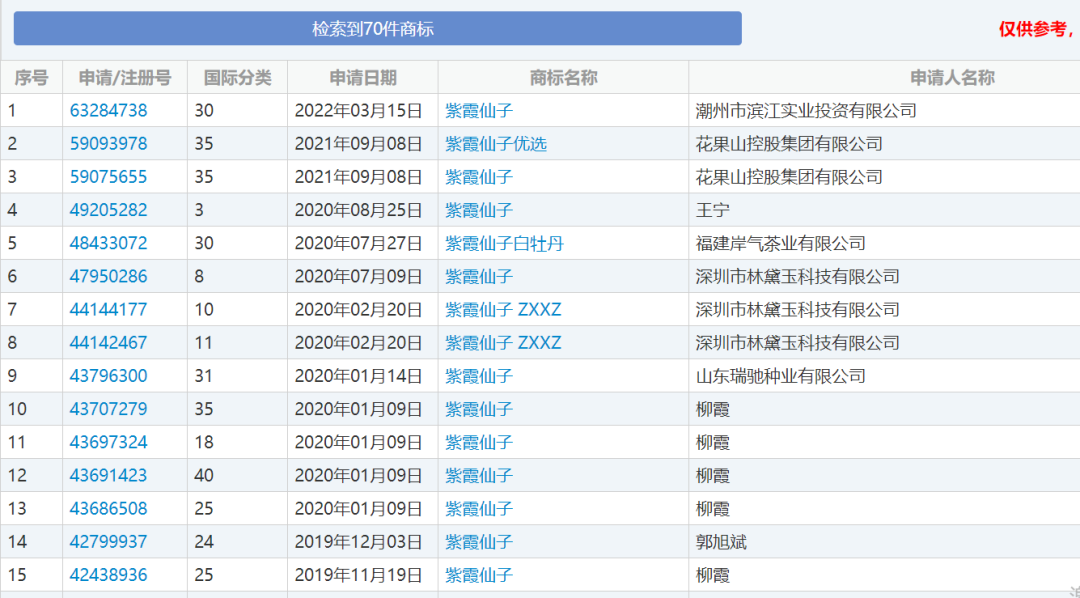Click trademark 紫霞仙子 in row 6
The width and height of the screenshot is (1080, 598).
[479, 276]
